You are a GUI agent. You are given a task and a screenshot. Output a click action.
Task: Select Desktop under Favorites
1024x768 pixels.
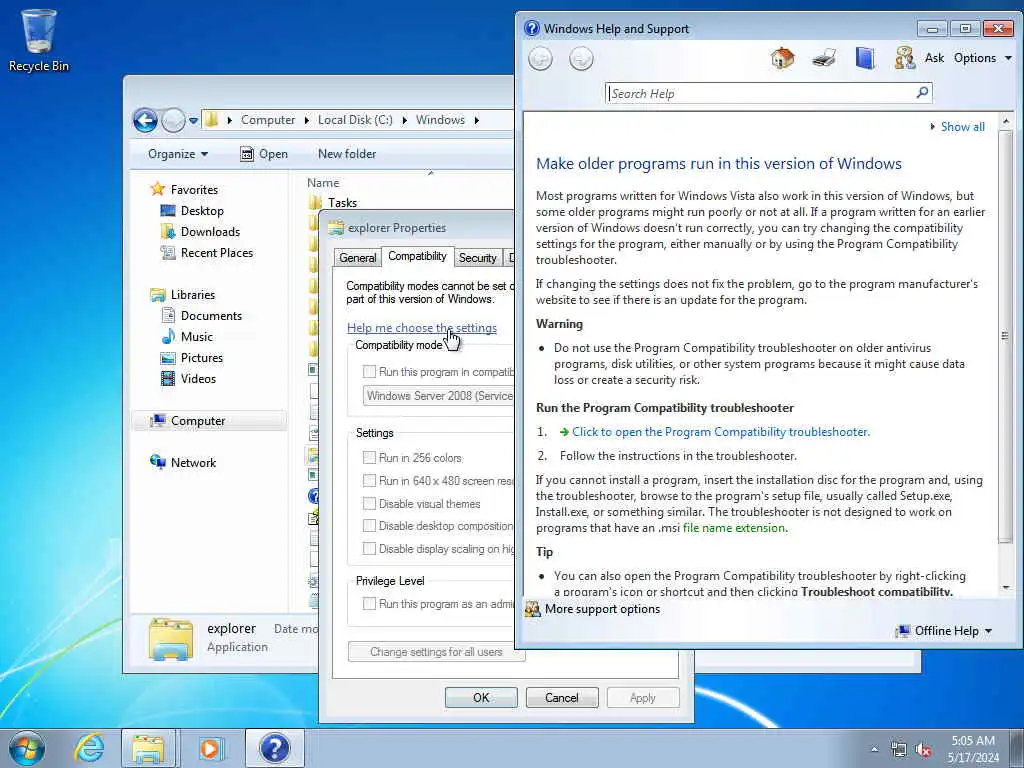pyautogui.click(x=202, y=211)
